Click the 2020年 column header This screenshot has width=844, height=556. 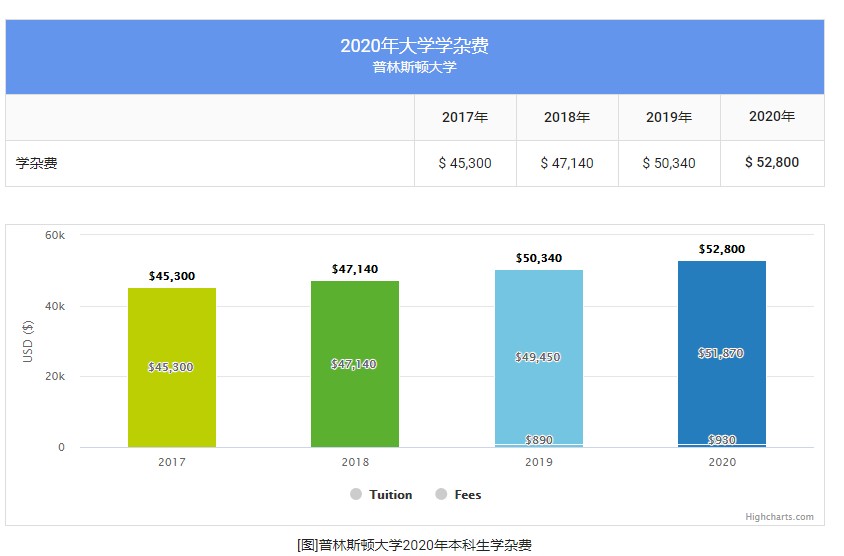click(772, 117)
